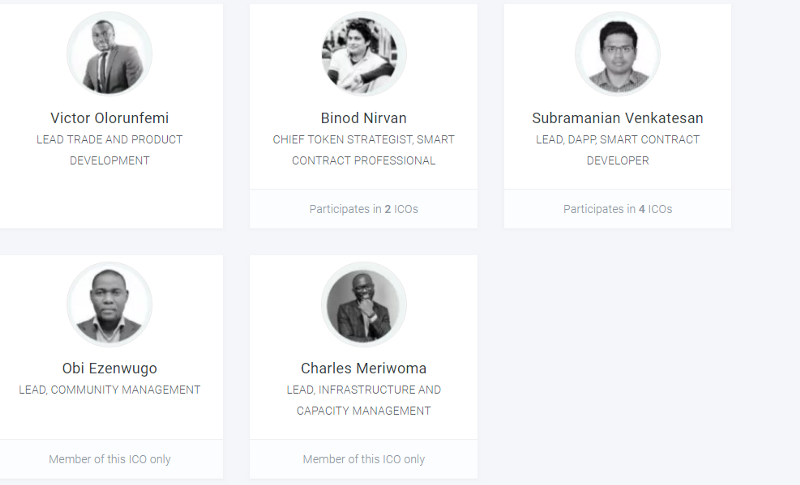Click the Obi Ezenwugo name

click(x=109, y=368)
